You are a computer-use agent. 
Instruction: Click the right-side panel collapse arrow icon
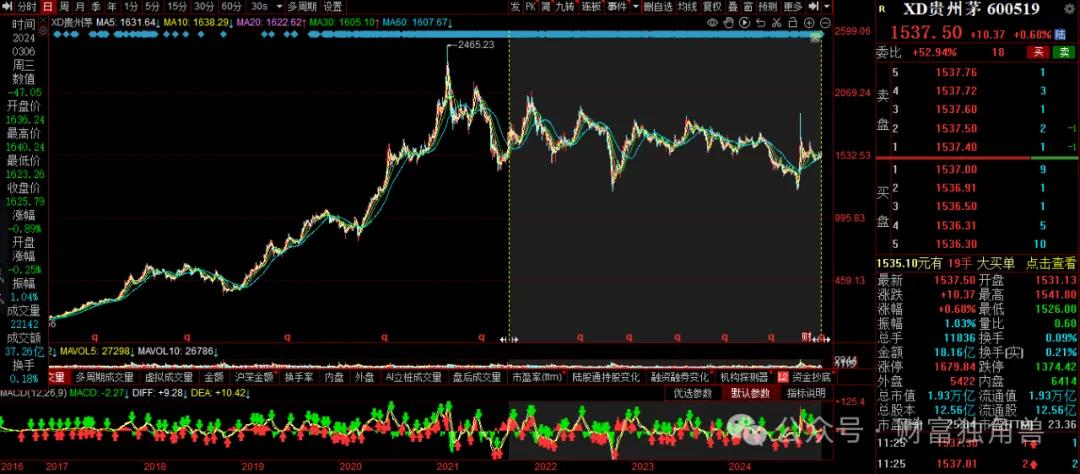(813, 7)
